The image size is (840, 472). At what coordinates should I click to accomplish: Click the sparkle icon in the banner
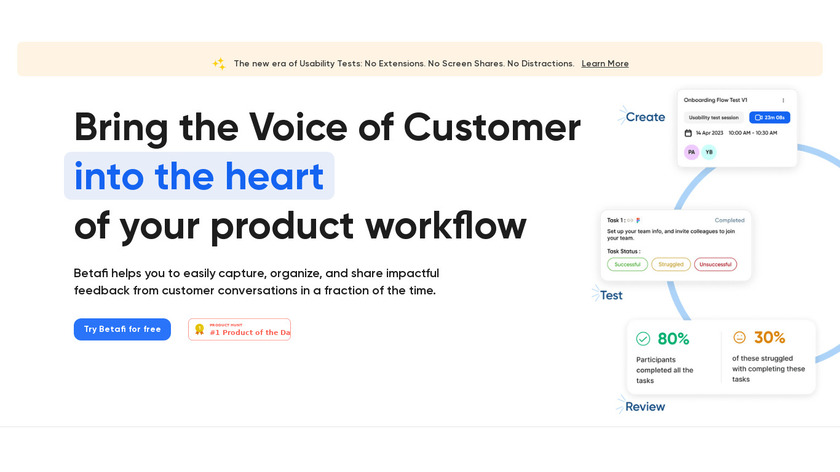pyautogui.click(x=219, y=63)
